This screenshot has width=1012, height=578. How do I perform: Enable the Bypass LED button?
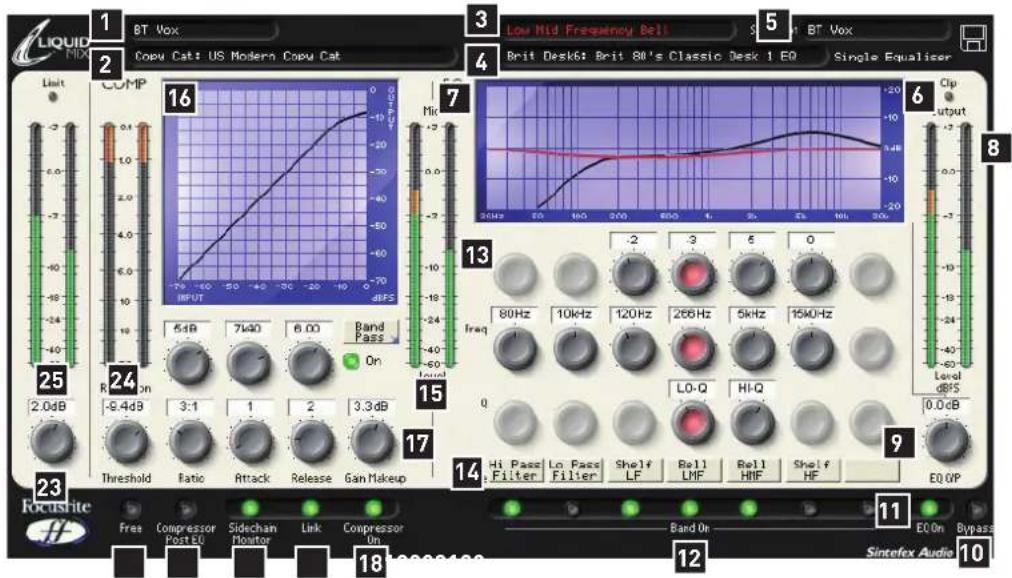click(977, 509)
